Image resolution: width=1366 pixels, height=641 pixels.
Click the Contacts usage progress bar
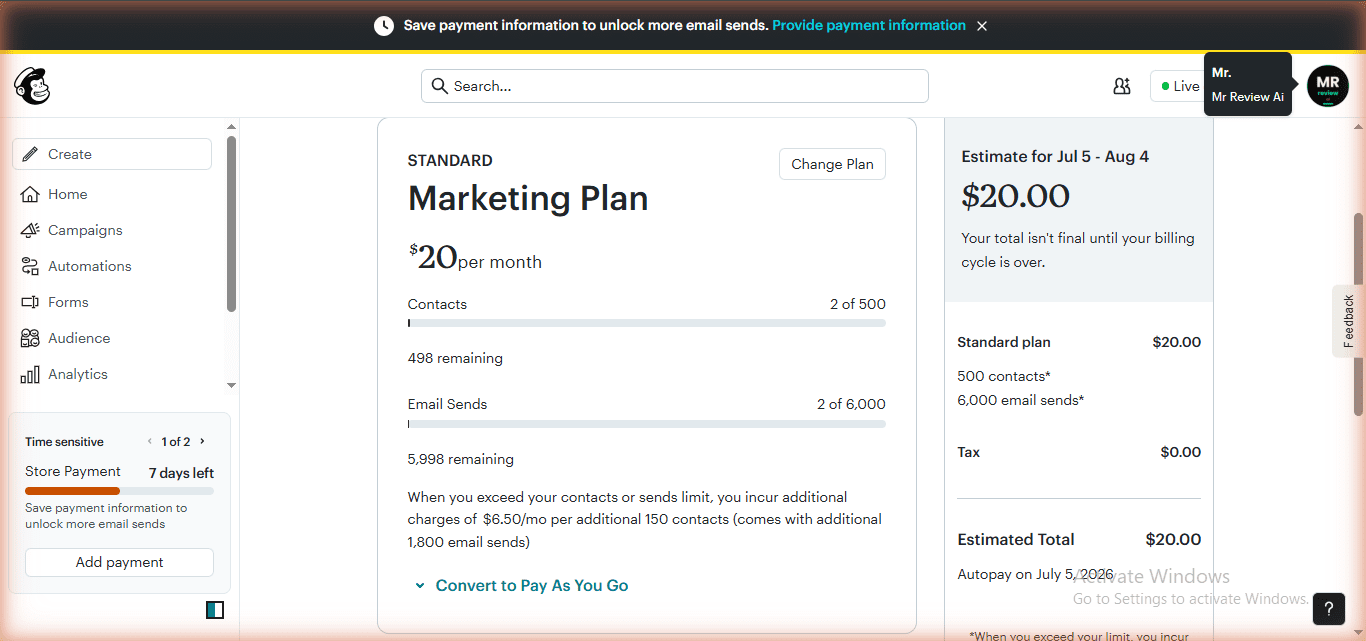[x=647, y=323]
